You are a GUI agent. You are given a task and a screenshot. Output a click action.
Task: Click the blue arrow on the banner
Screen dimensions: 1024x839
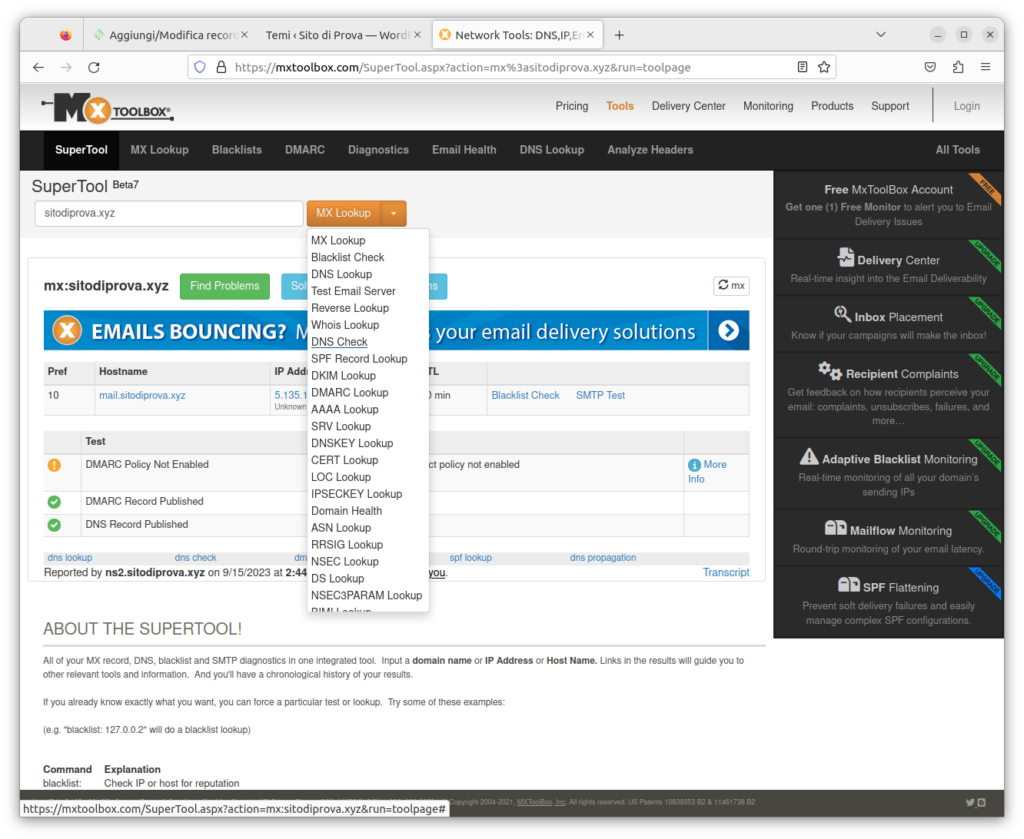728,331
